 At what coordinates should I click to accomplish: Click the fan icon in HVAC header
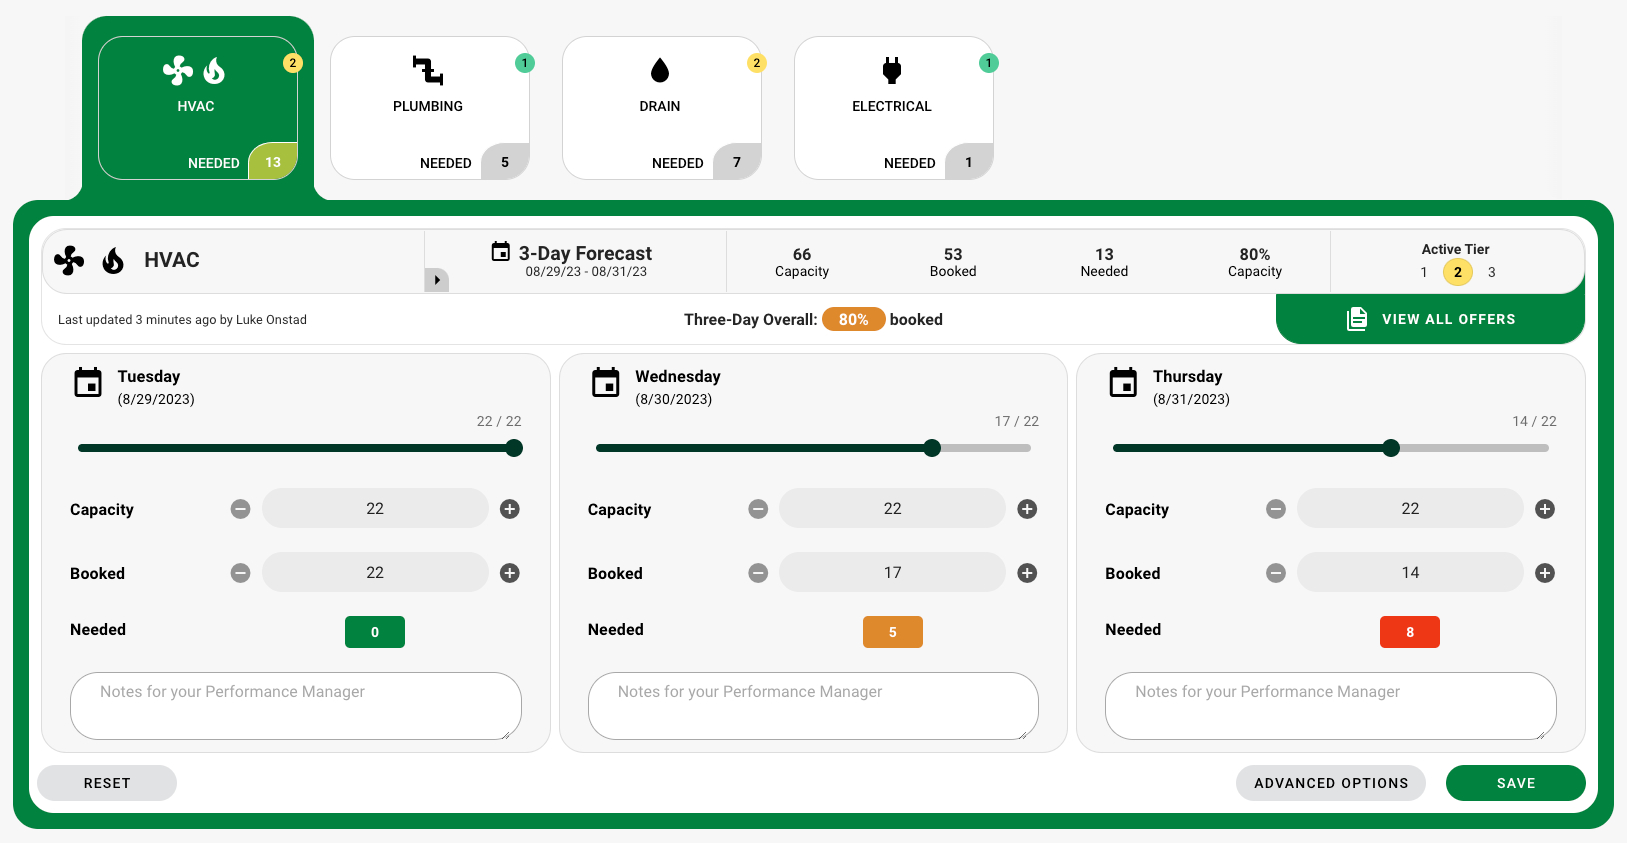pos(69,260)
